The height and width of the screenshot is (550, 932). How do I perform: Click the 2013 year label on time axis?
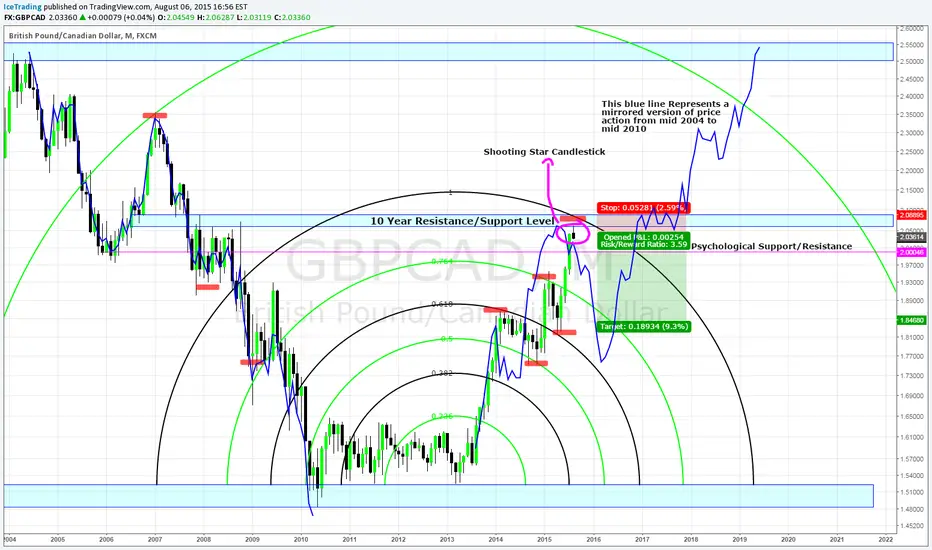(447, 539)
